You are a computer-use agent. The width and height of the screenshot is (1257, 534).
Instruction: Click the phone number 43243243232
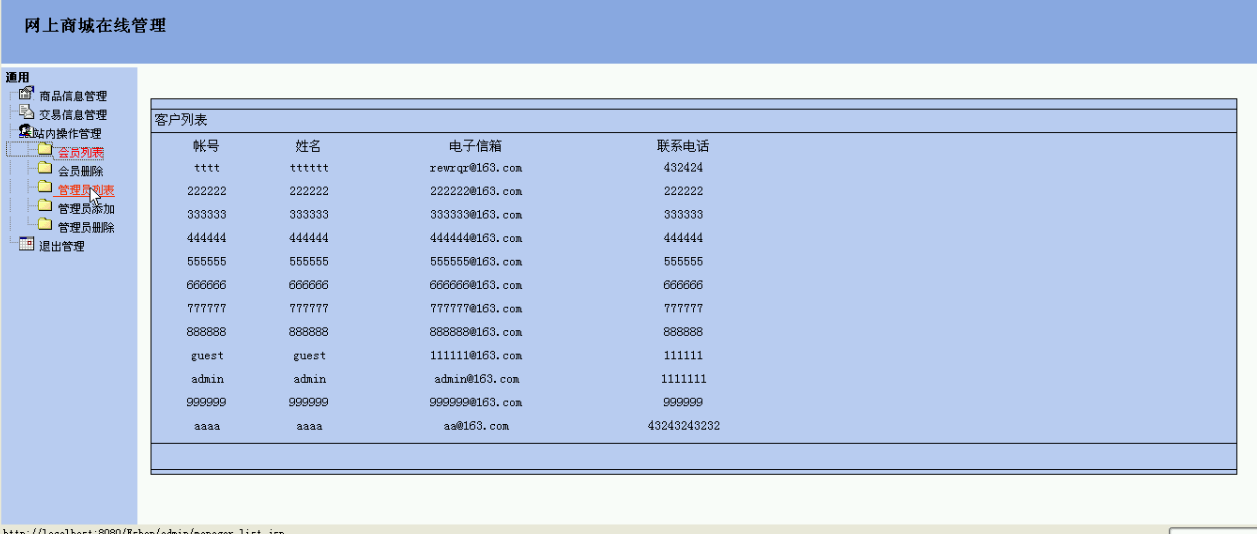point(683,426)
